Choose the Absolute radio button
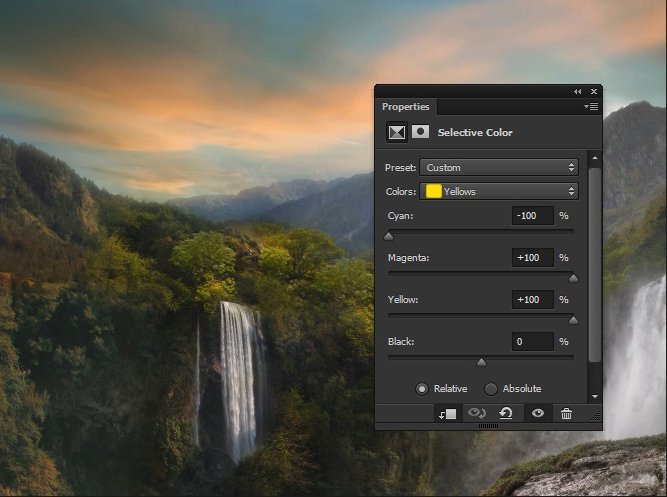 [x=491, y=388]
